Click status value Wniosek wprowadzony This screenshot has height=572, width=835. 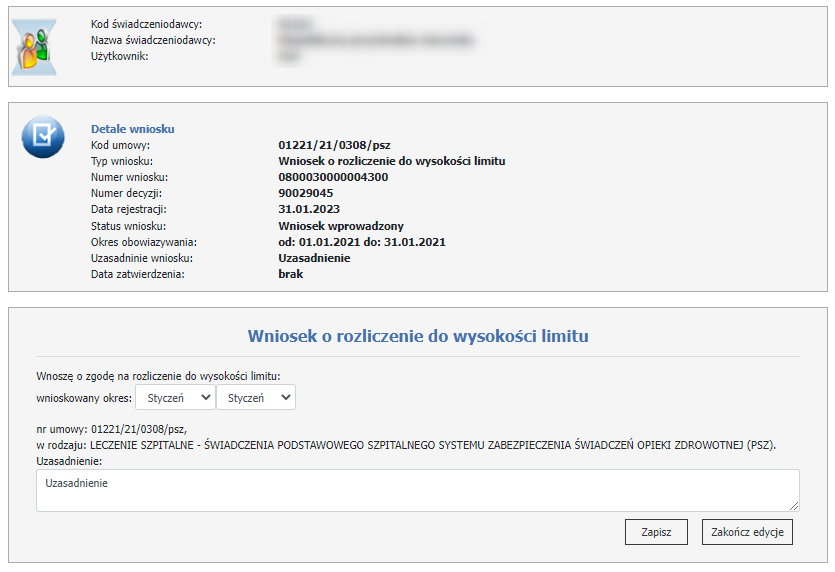[x=341, y=226]
